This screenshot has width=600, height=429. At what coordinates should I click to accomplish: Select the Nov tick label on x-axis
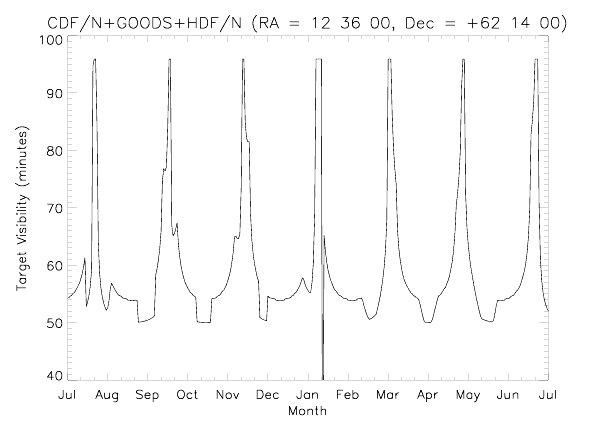228,396
